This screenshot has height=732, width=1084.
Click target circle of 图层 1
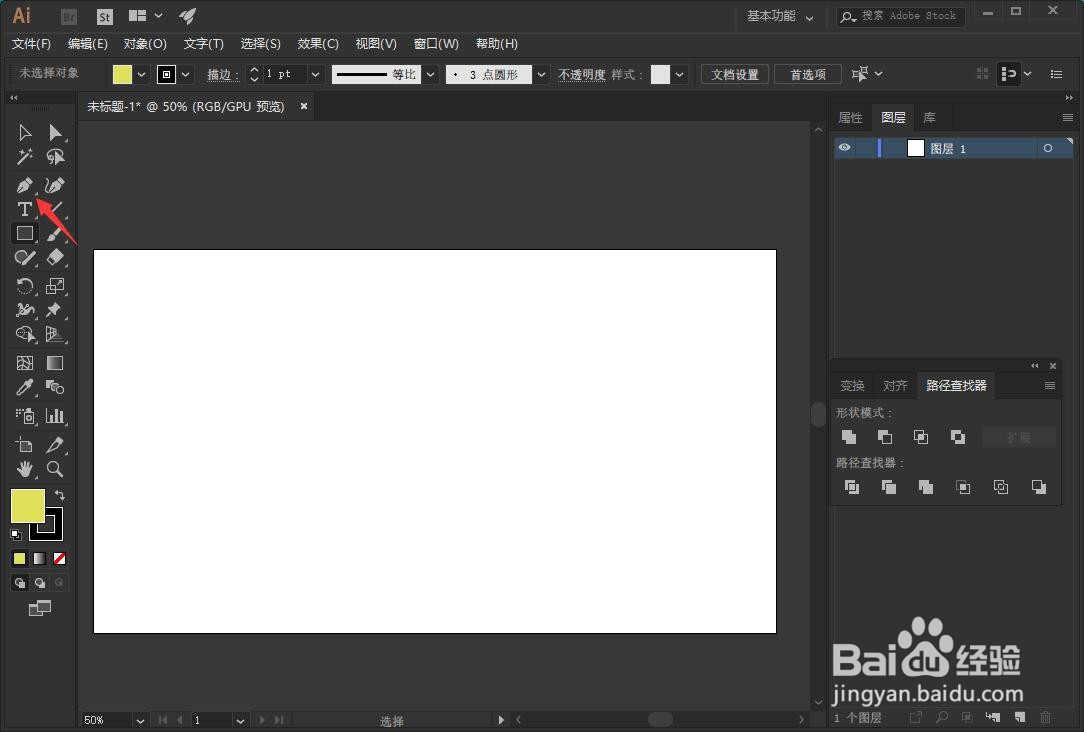pyautogui.click(x=1048, y=148)
